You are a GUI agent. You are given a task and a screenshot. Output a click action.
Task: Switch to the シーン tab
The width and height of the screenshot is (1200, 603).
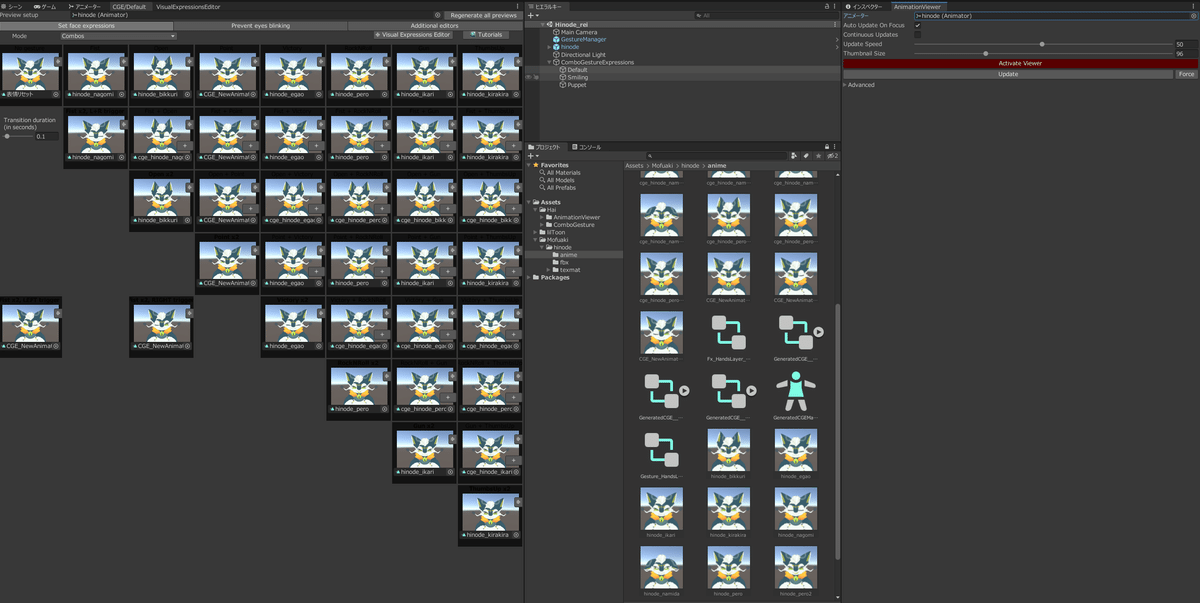(x=11, y=6)
